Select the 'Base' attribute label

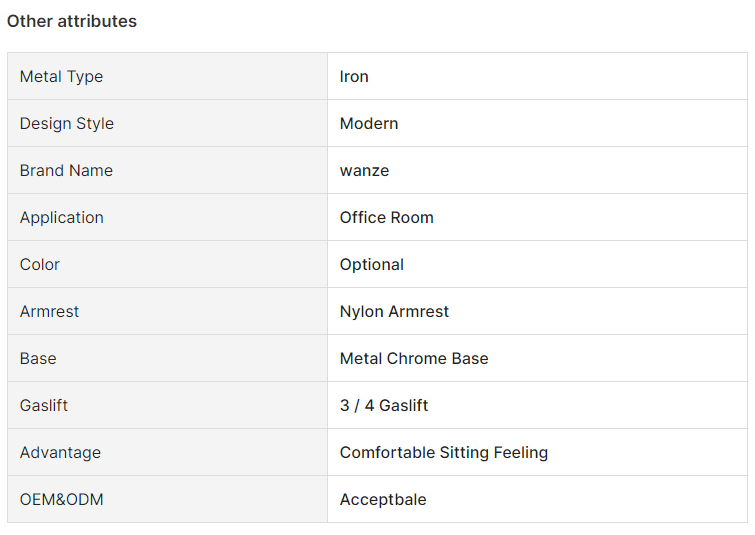coord(38,358)
